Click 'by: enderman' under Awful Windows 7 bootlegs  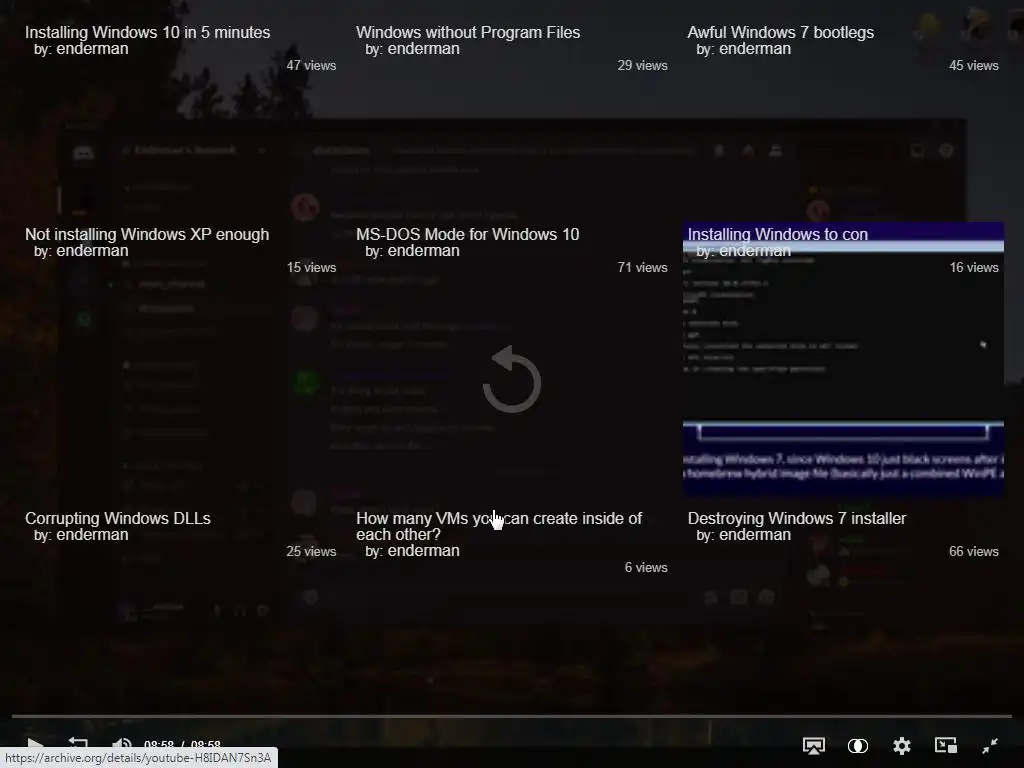(743, 49)
